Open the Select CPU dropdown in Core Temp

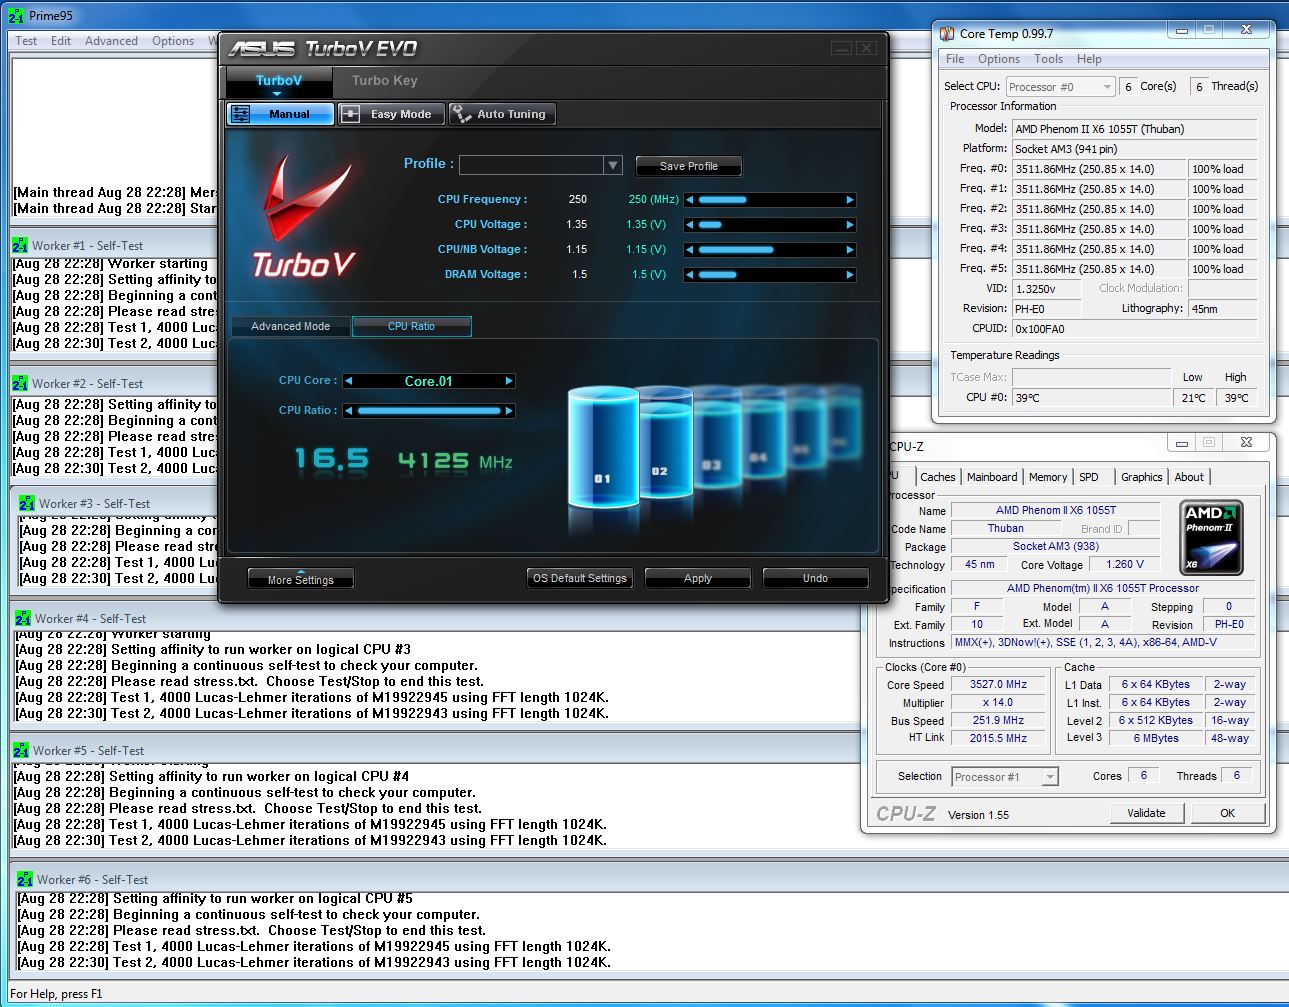point(1060,87)
